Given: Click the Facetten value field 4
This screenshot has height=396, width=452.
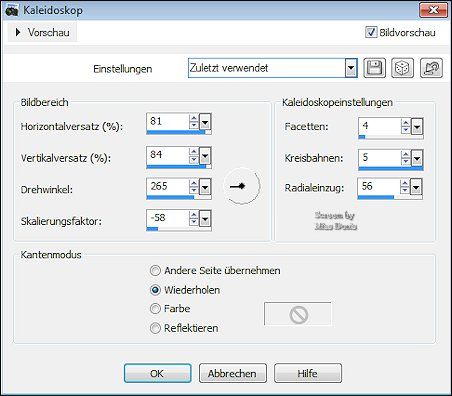Looking at the screenshot, I should pos(379,126).
